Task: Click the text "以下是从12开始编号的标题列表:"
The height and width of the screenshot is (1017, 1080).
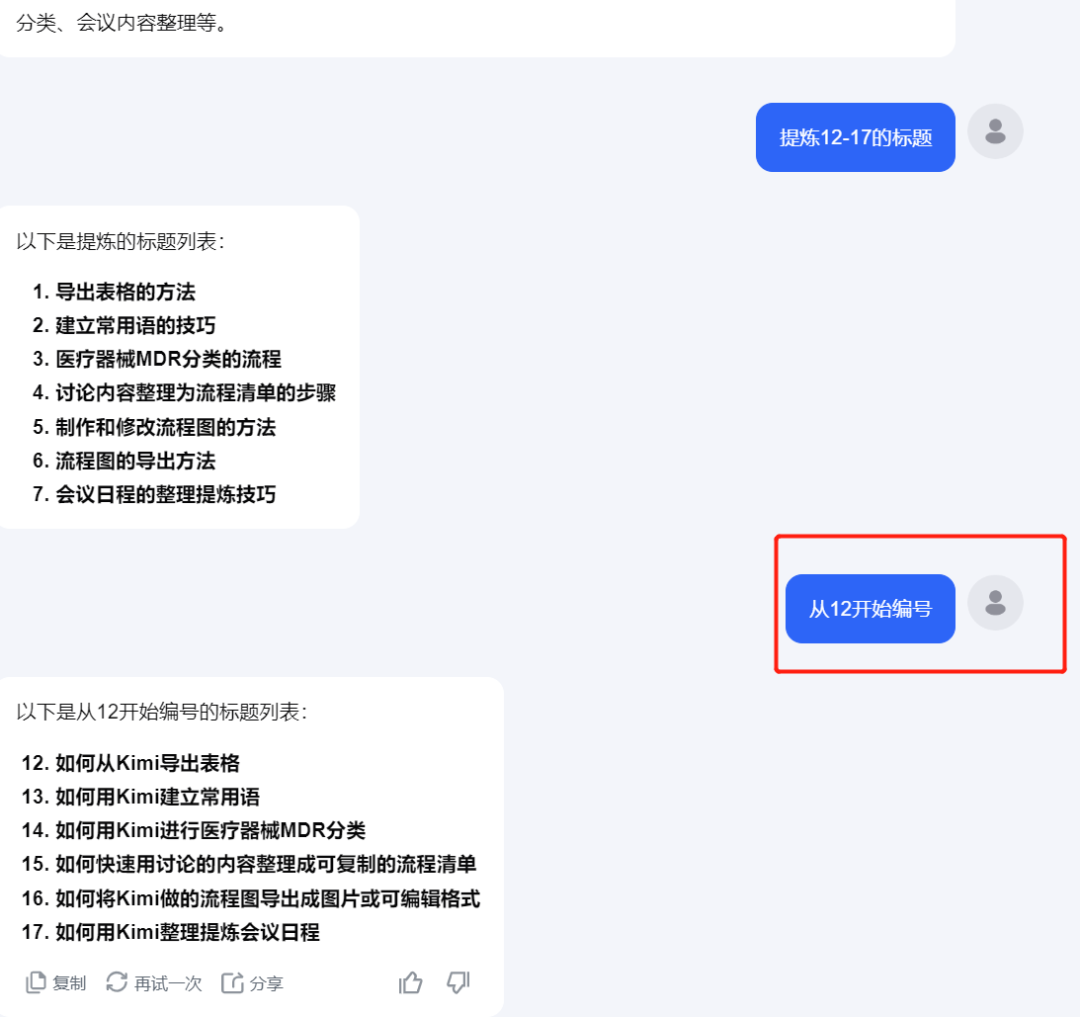Action: tap(162, 712)
